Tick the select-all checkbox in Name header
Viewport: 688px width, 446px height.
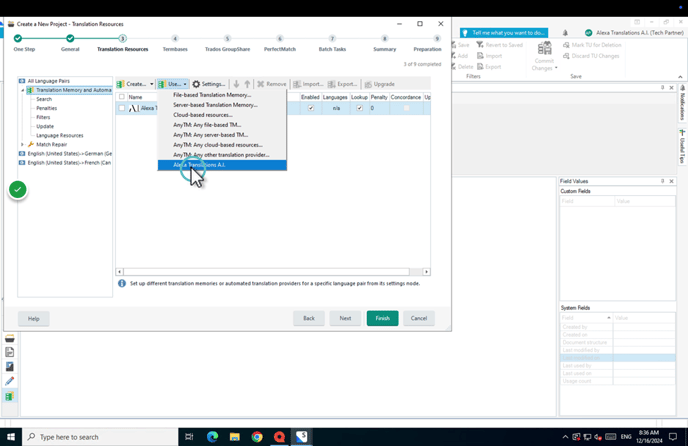(x=122, y=97)
